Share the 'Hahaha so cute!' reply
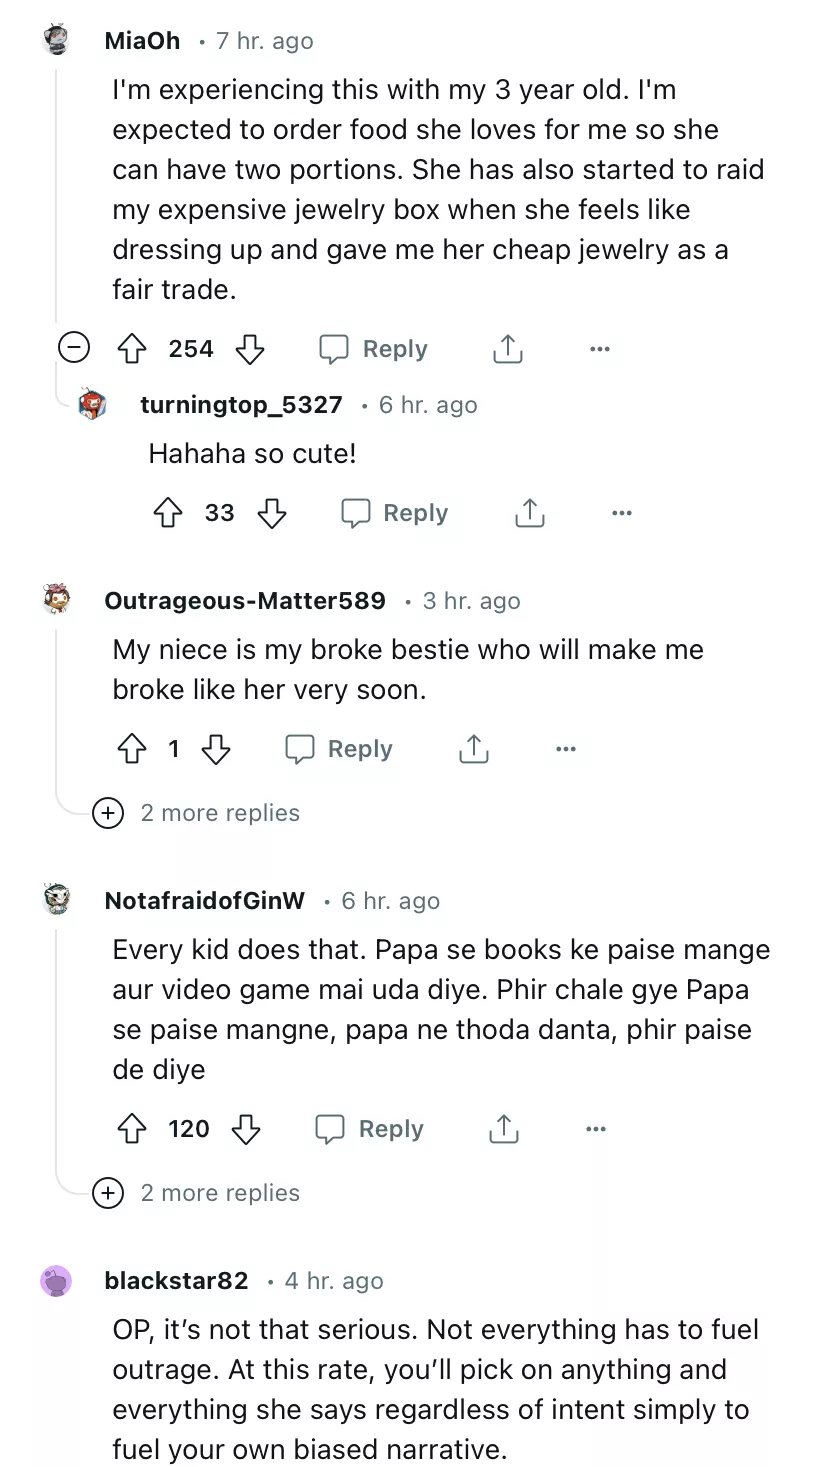 [529, 513]
